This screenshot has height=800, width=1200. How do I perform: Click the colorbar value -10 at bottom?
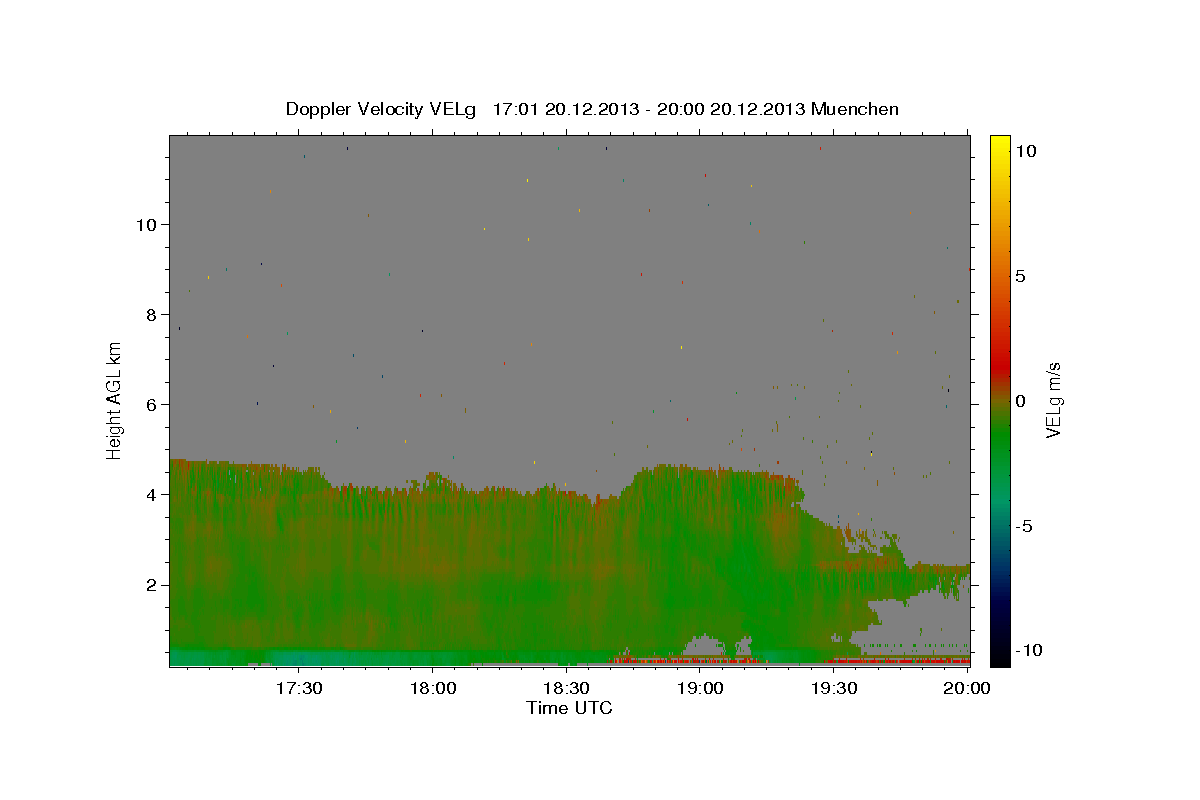point(1028,650)
